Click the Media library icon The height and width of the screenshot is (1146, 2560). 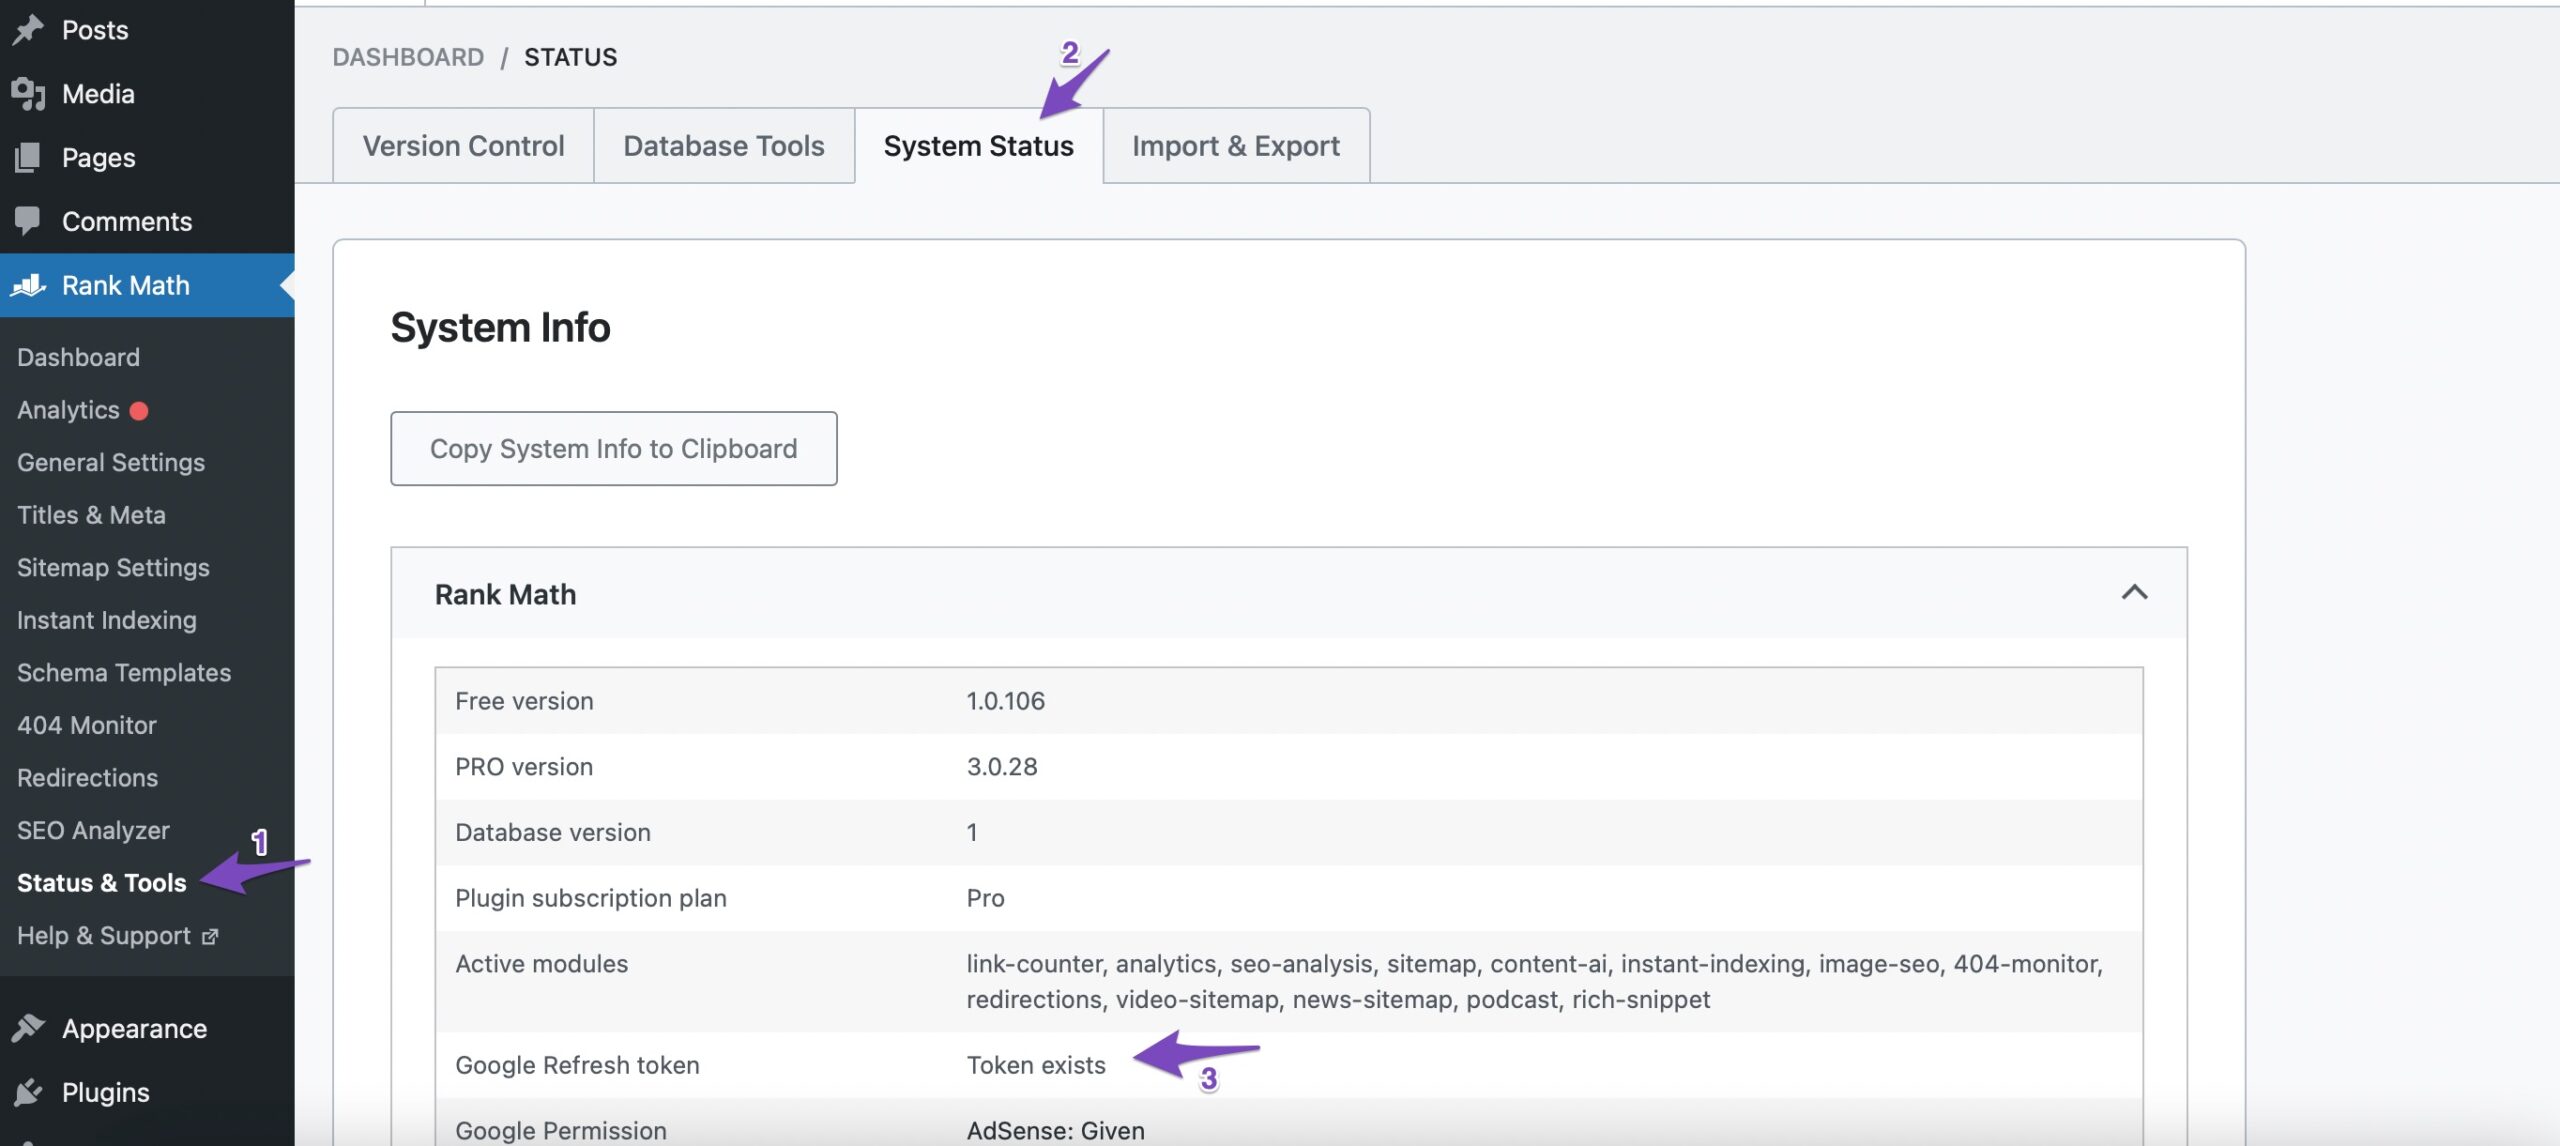[x=28, y=94]
